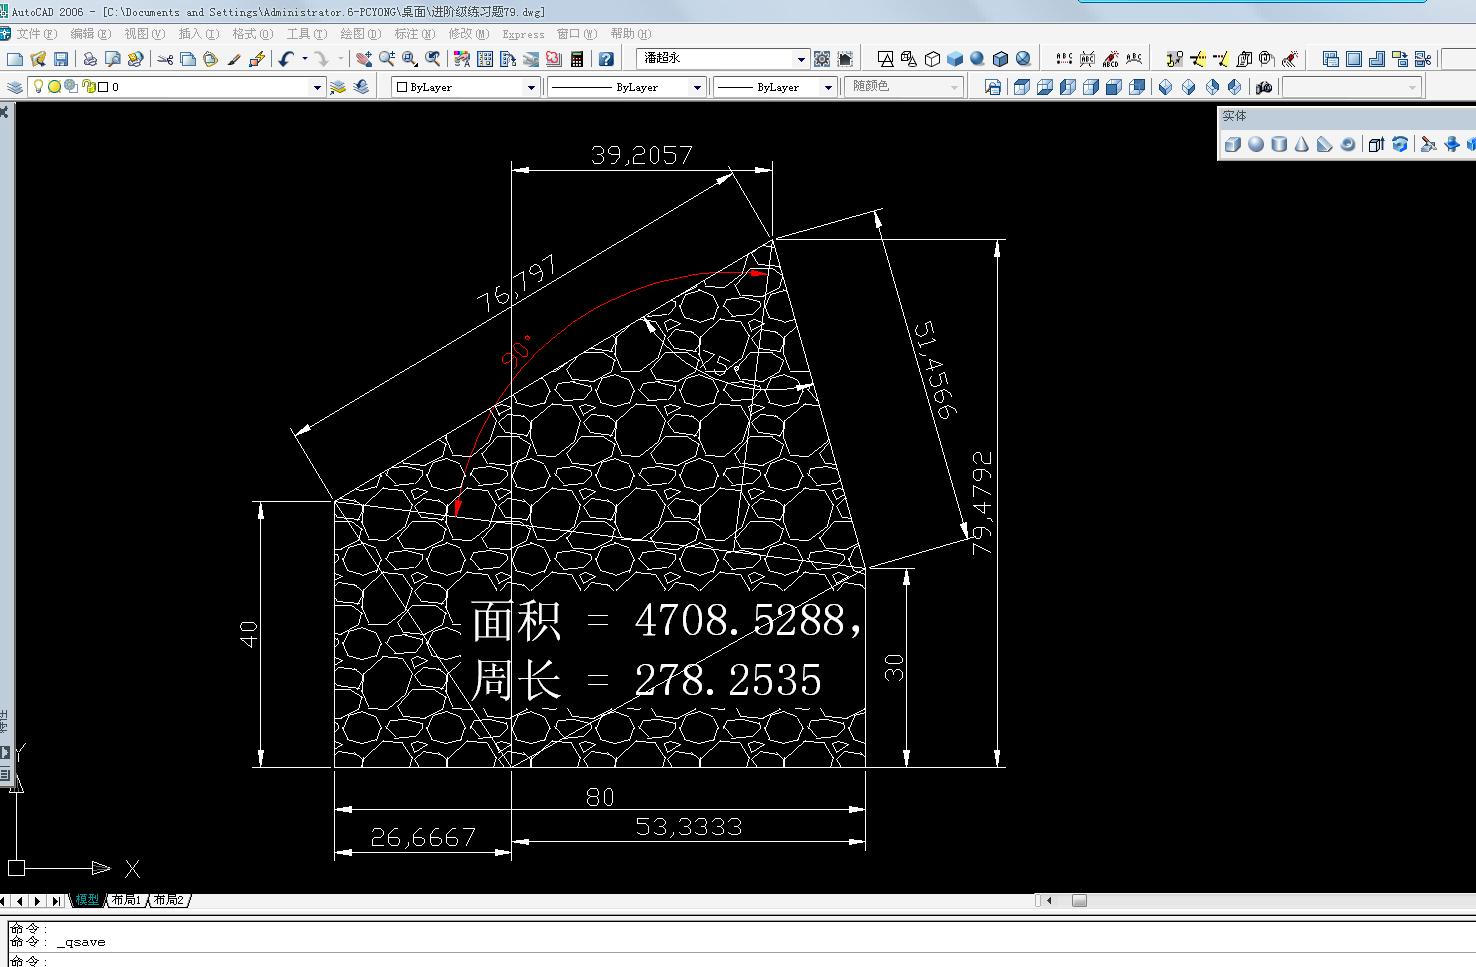Click the Layer Properties Manager icon
Screen dimensions: 1476x967
(14, 87)
